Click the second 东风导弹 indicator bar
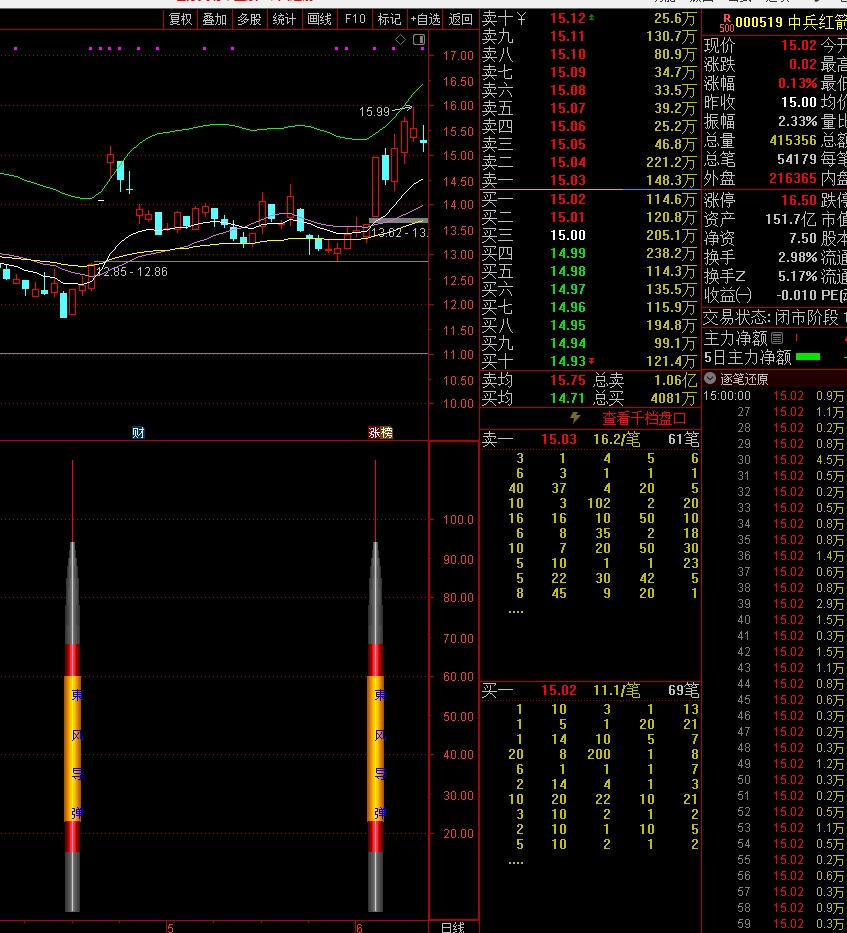The image size is (847, 933). coord(375,684)
